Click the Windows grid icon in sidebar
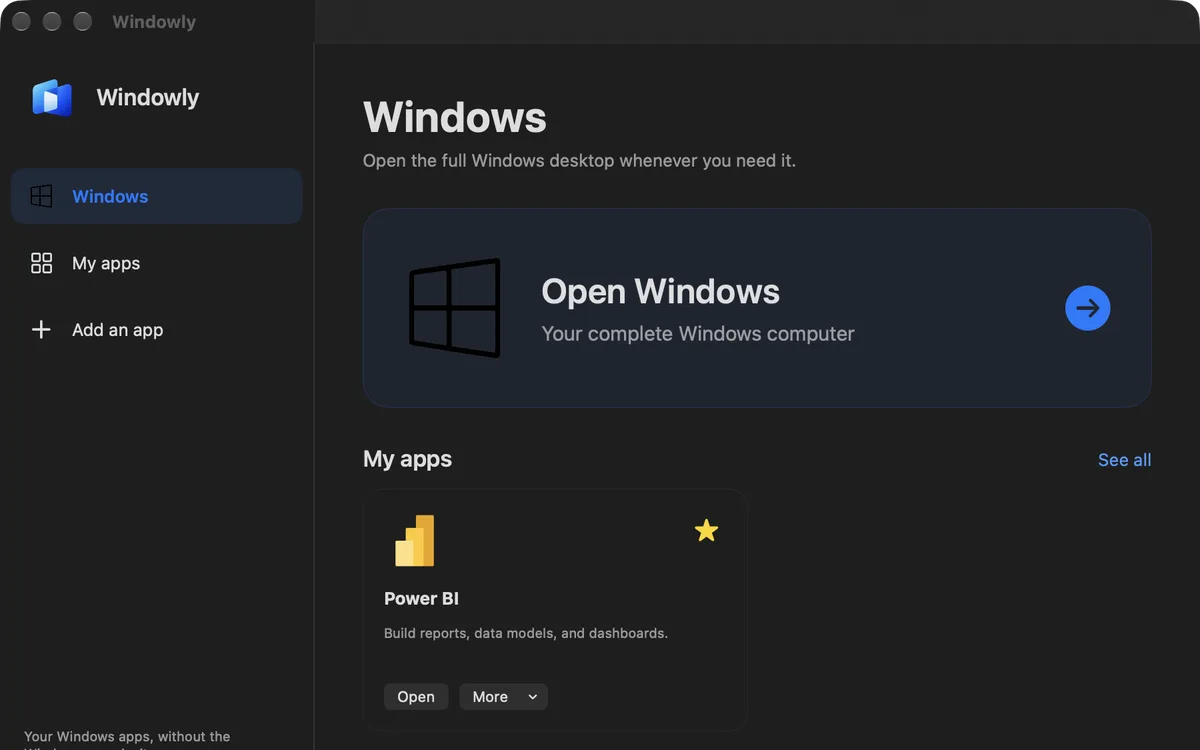Image resolution: width=1200 pixels, height=750 pixels. [41, 196]
